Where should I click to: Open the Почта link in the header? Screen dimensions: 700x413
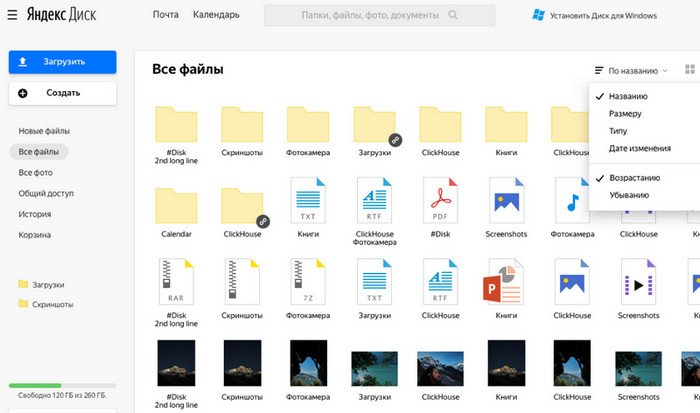pyautogui.click(x=166, y=15)
